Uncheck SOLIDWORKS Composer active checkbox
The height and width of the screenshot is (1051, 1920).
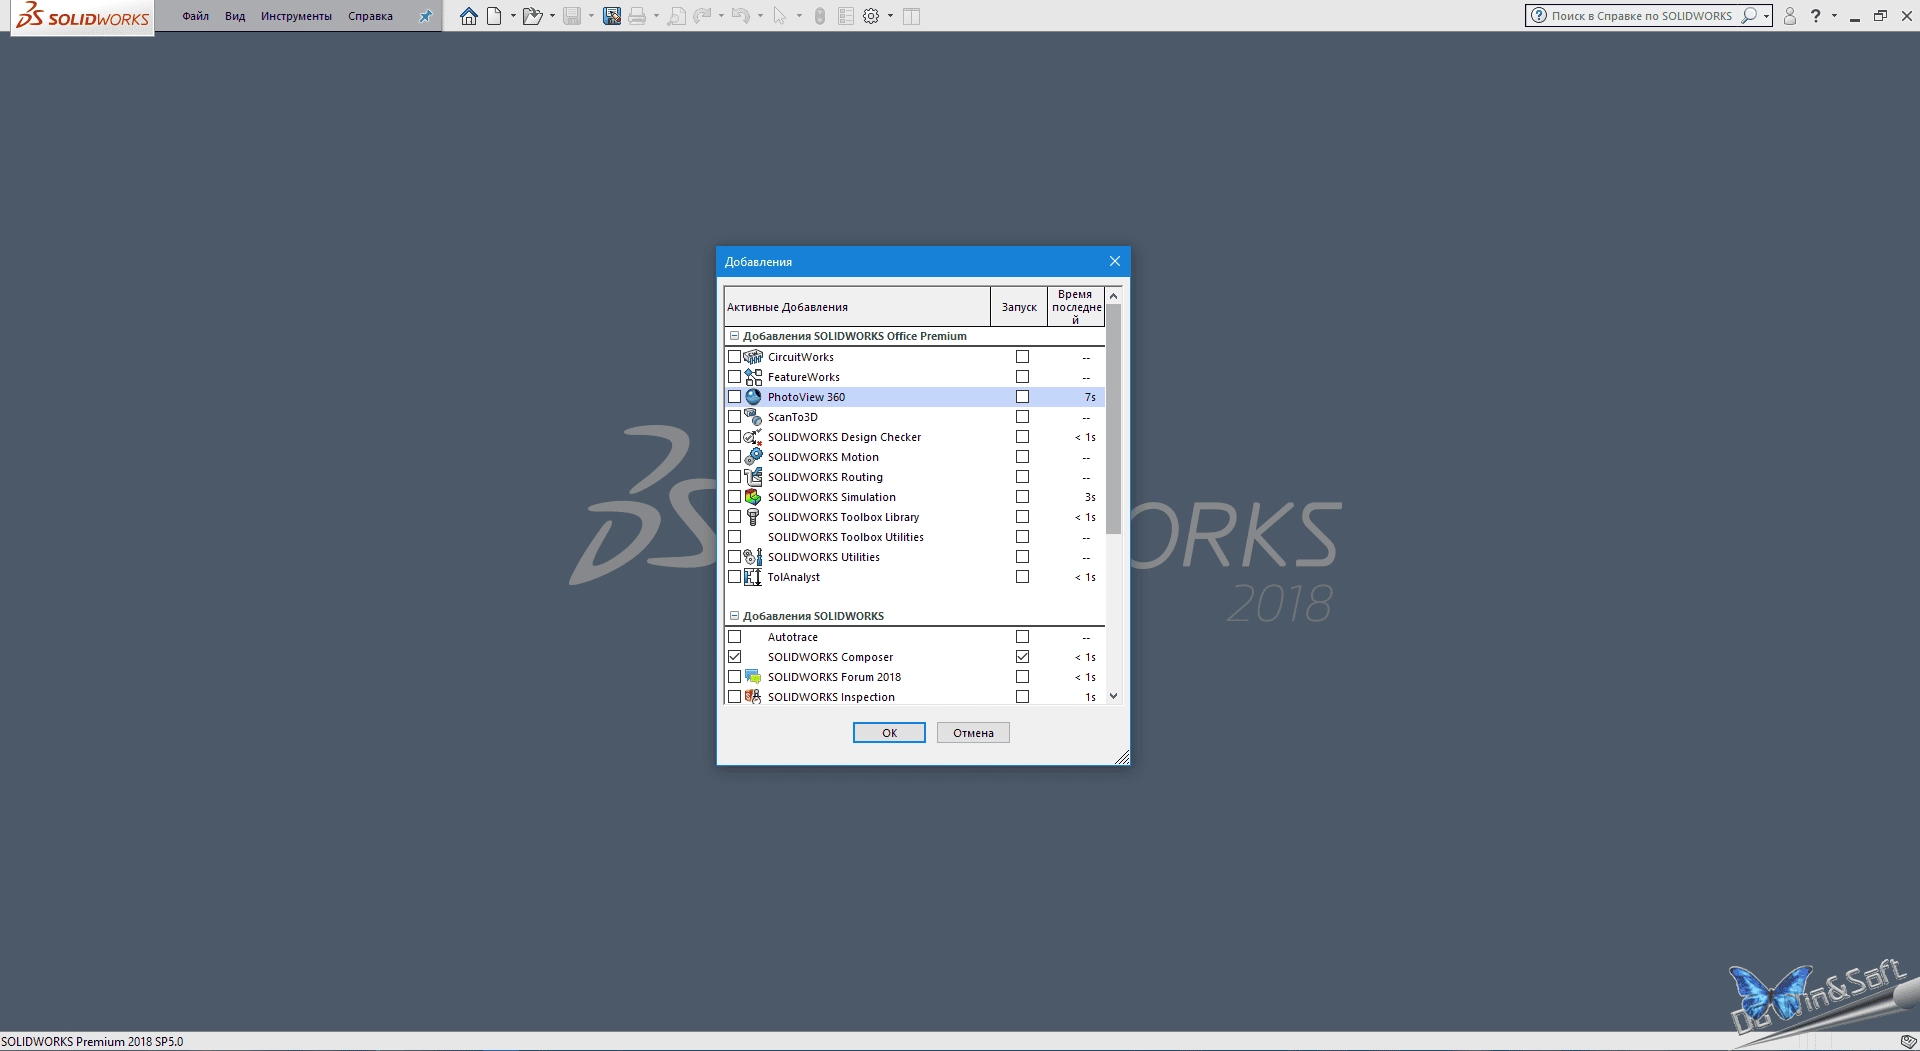point(734,657)
